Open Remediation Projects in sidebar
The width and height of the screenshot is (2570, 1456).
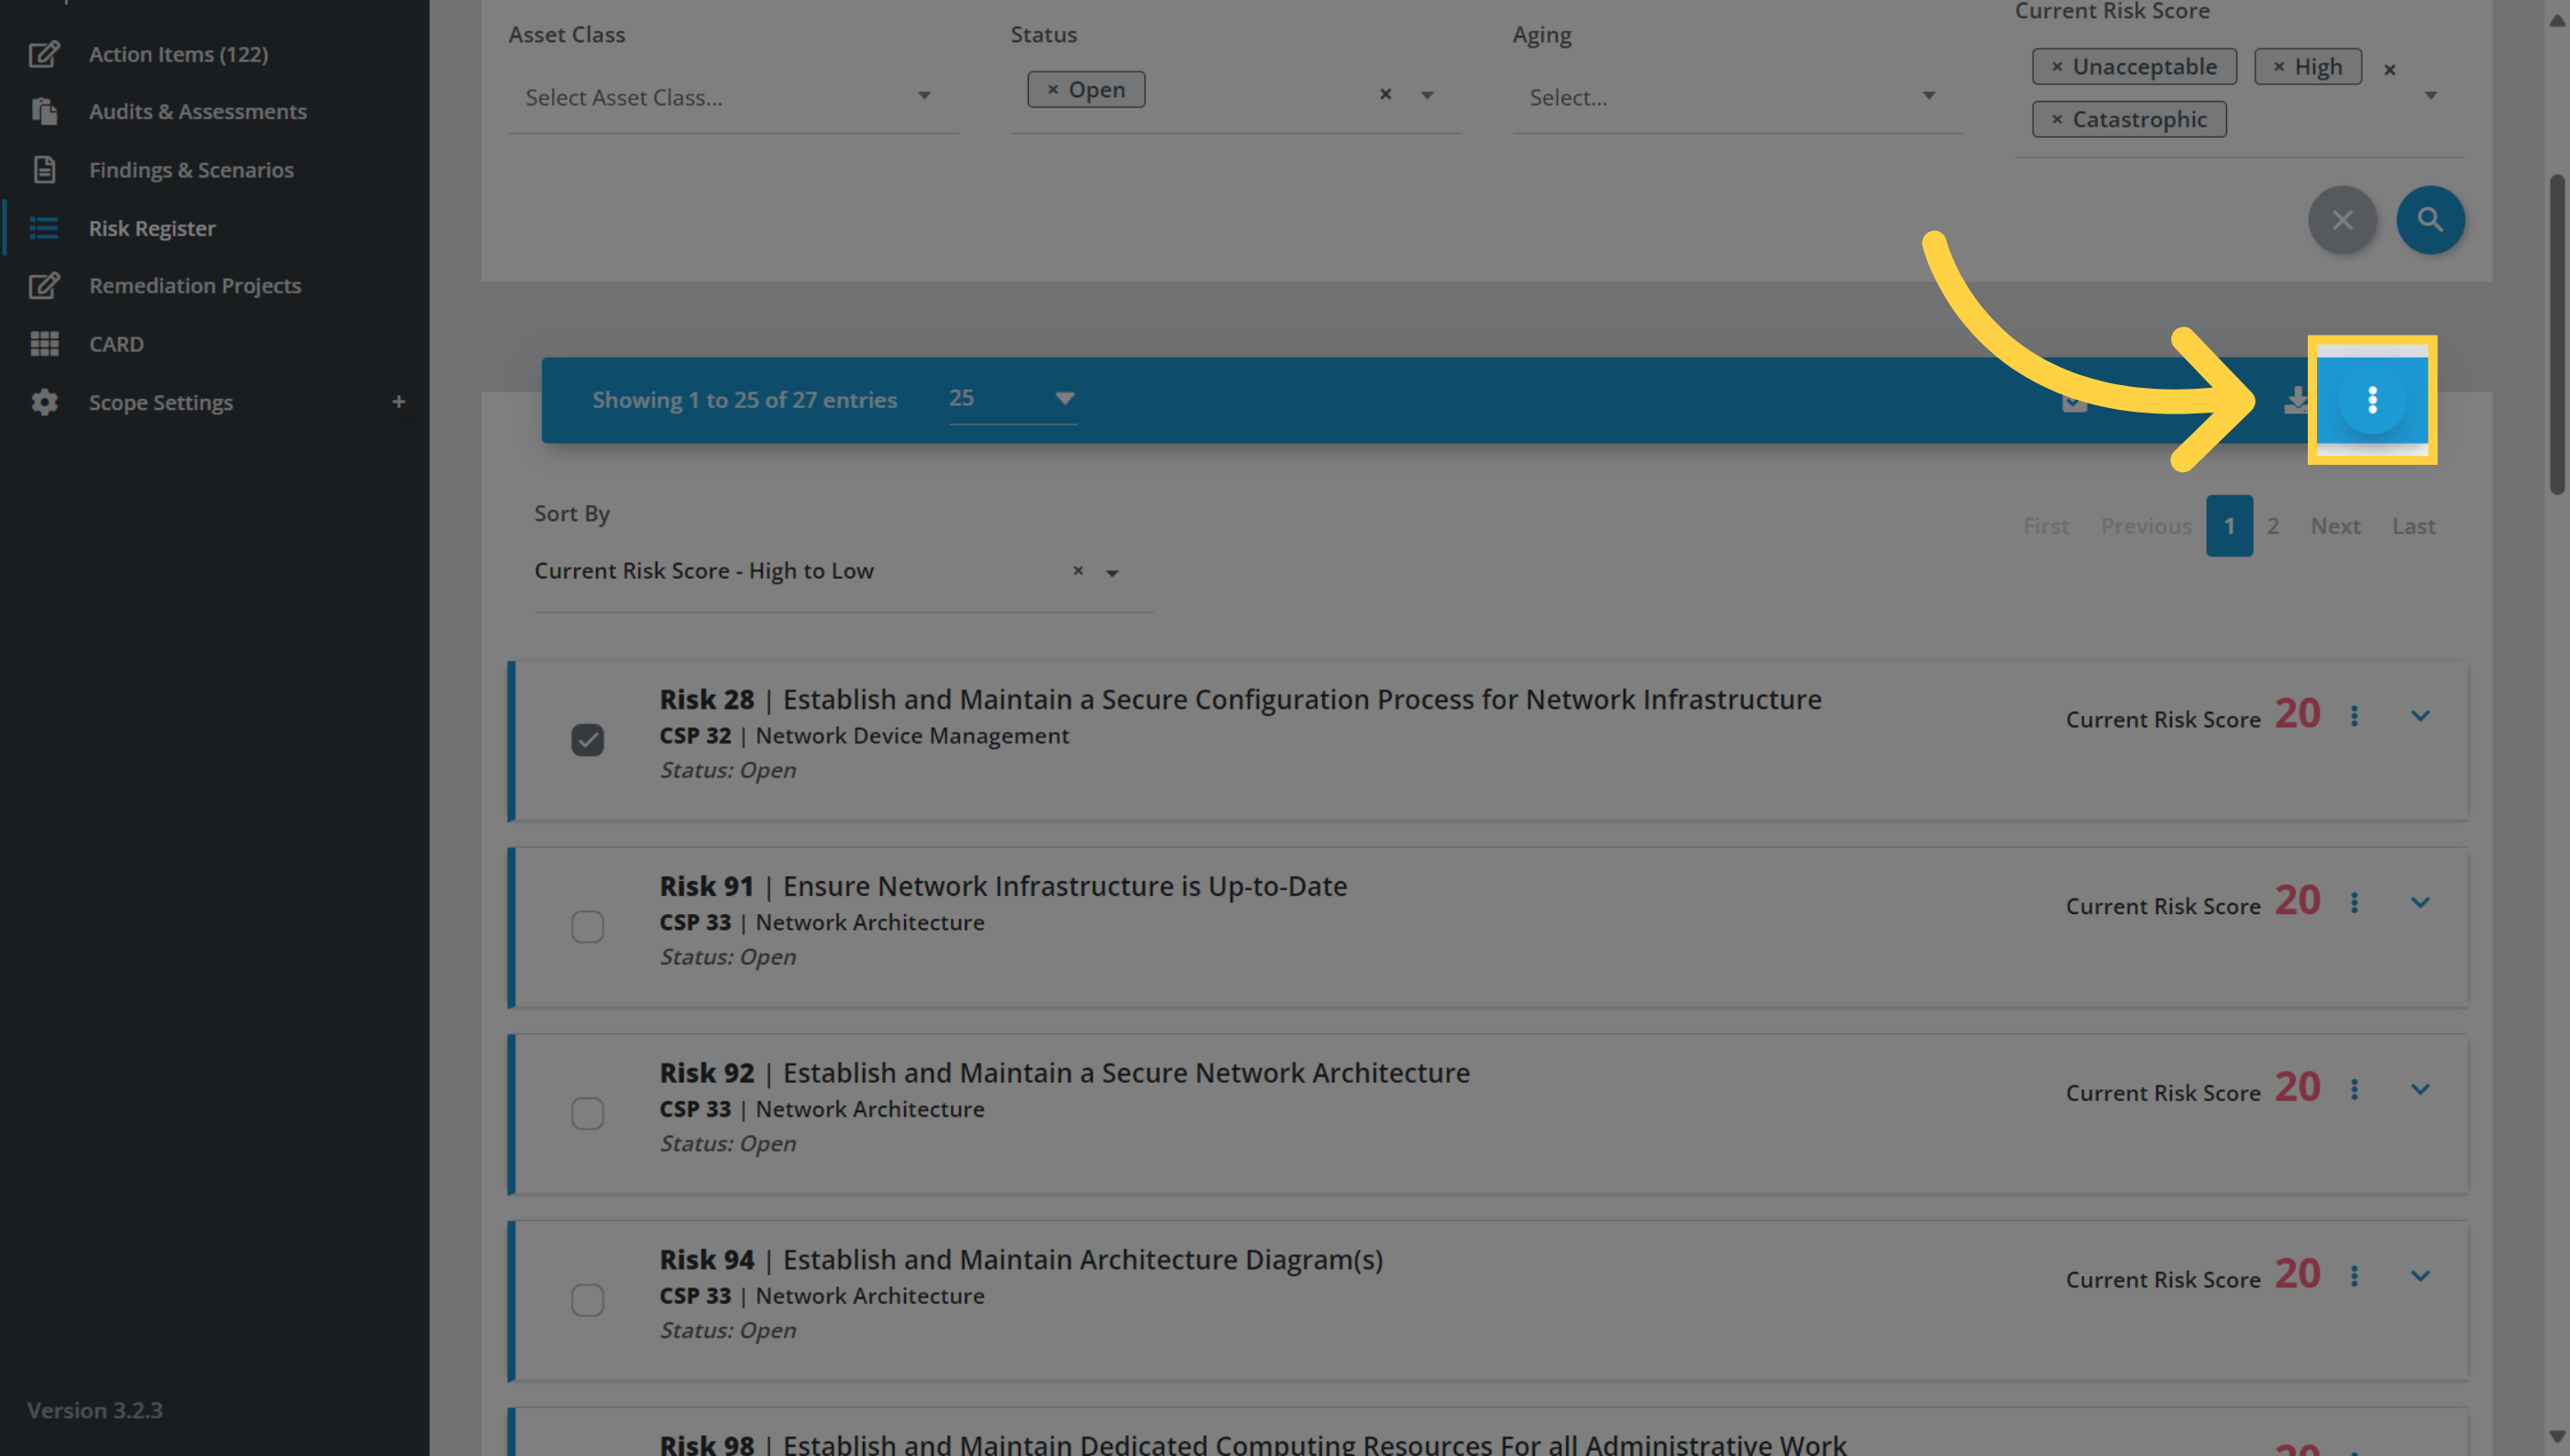195,285
